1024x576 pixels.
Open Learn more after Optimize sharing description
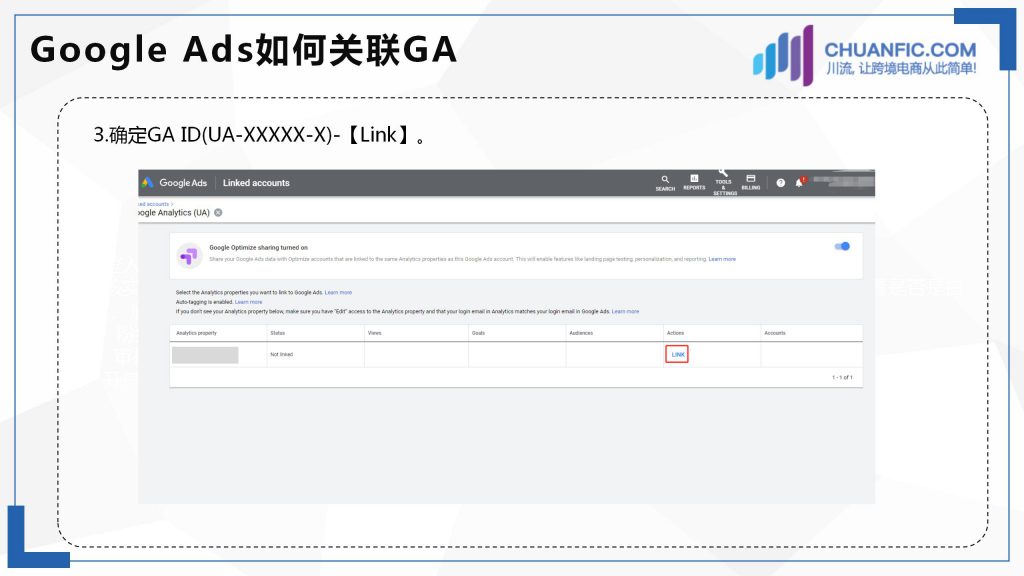pos(722,259)
